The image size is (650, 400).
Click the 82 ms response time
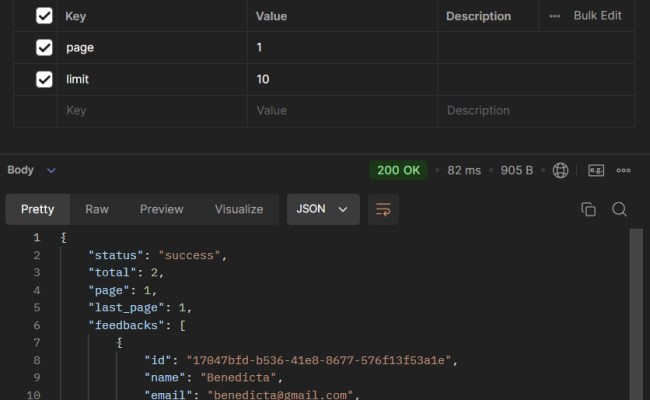[x=464, y=170]
